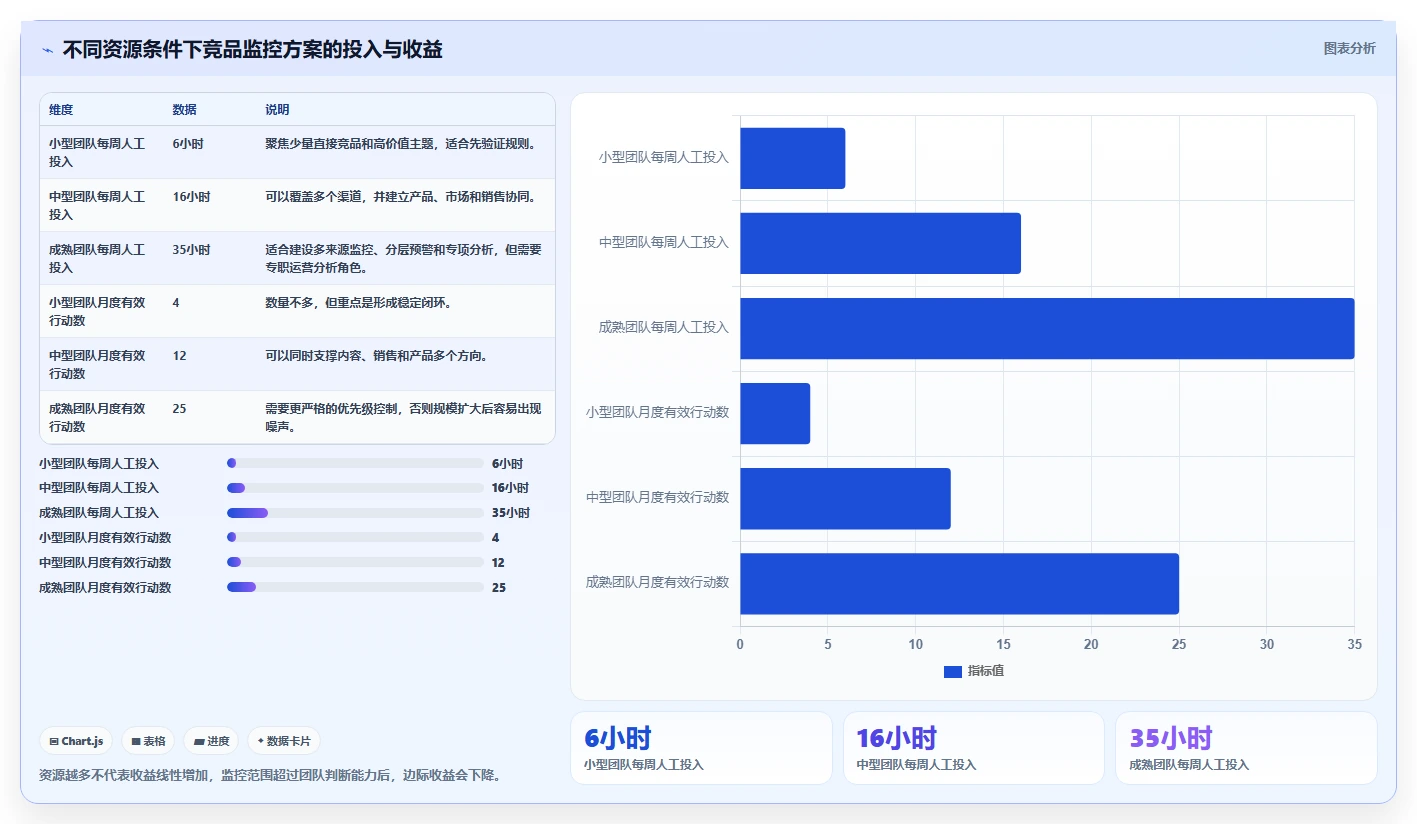Click the chart bar for 小型团队月度有效行动数
The image size is (1417, 824).
tap(775, 413)
